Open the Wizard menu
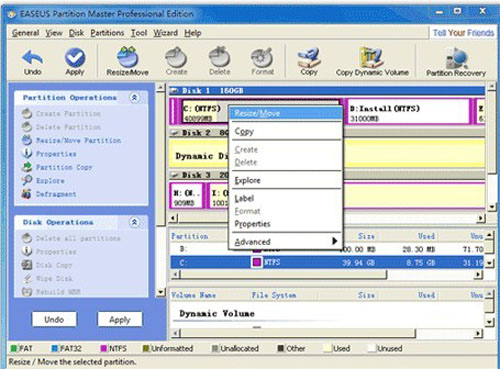The image size is (500, 369). (x=165, y=33)
